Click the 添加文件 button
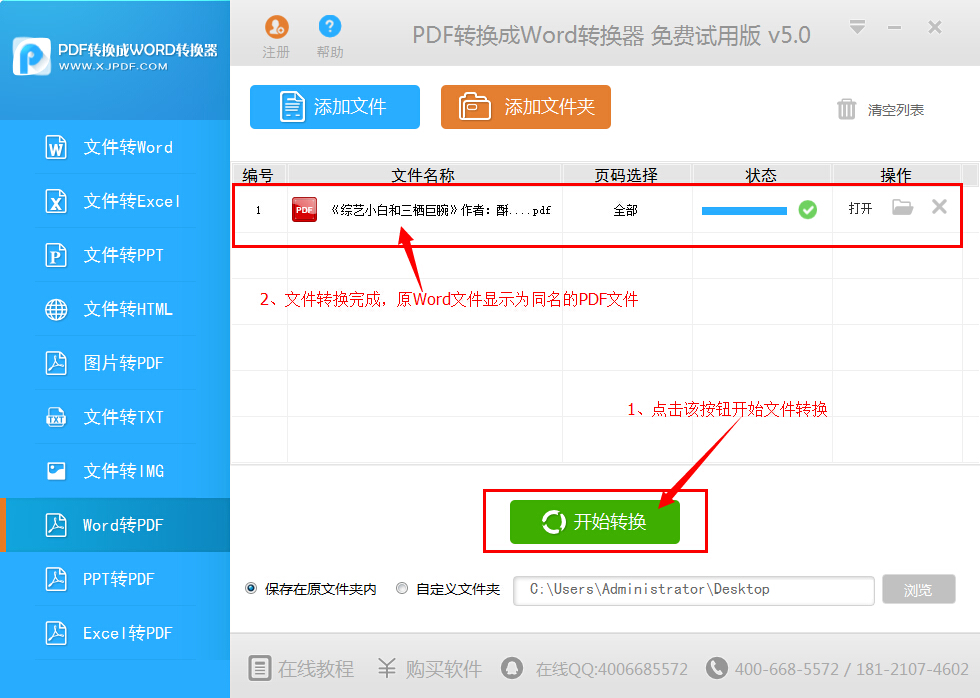 coord(335,107)
